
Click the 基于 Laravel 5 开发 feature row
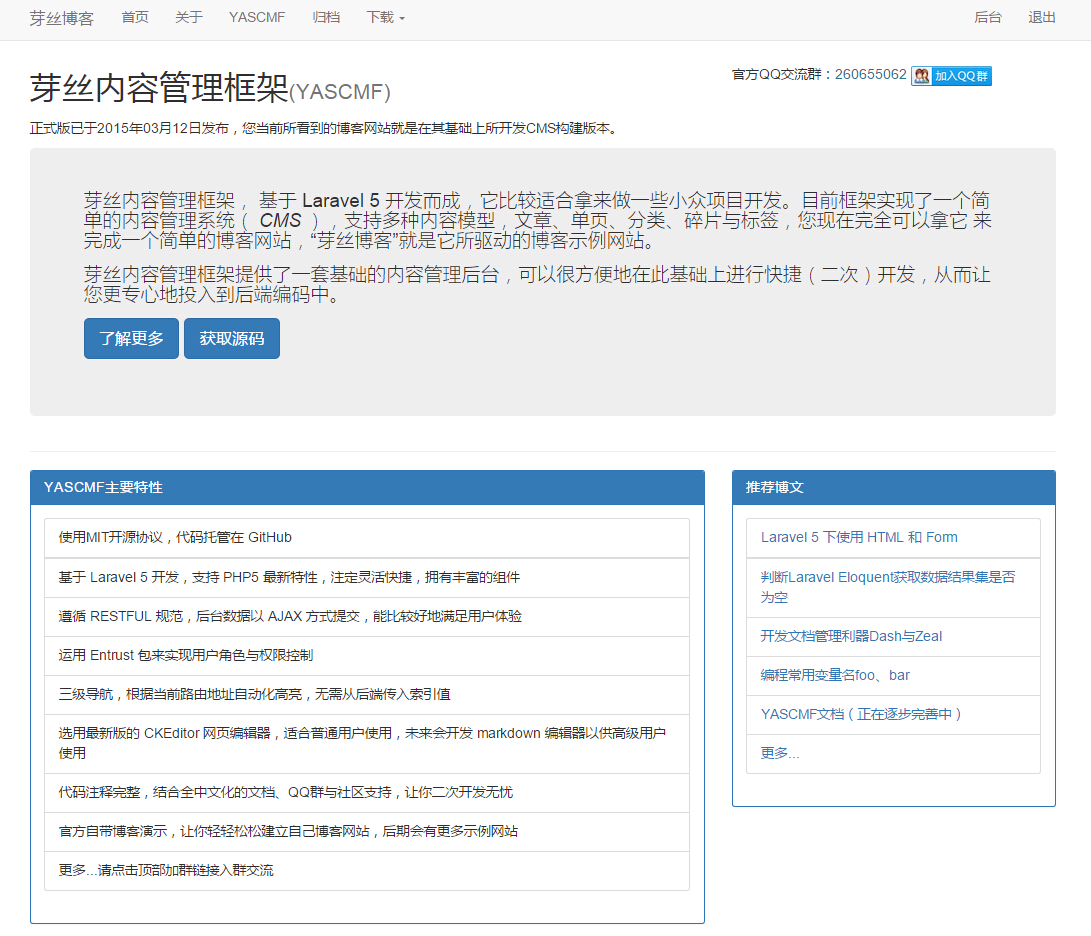click(x=367, y=578)
